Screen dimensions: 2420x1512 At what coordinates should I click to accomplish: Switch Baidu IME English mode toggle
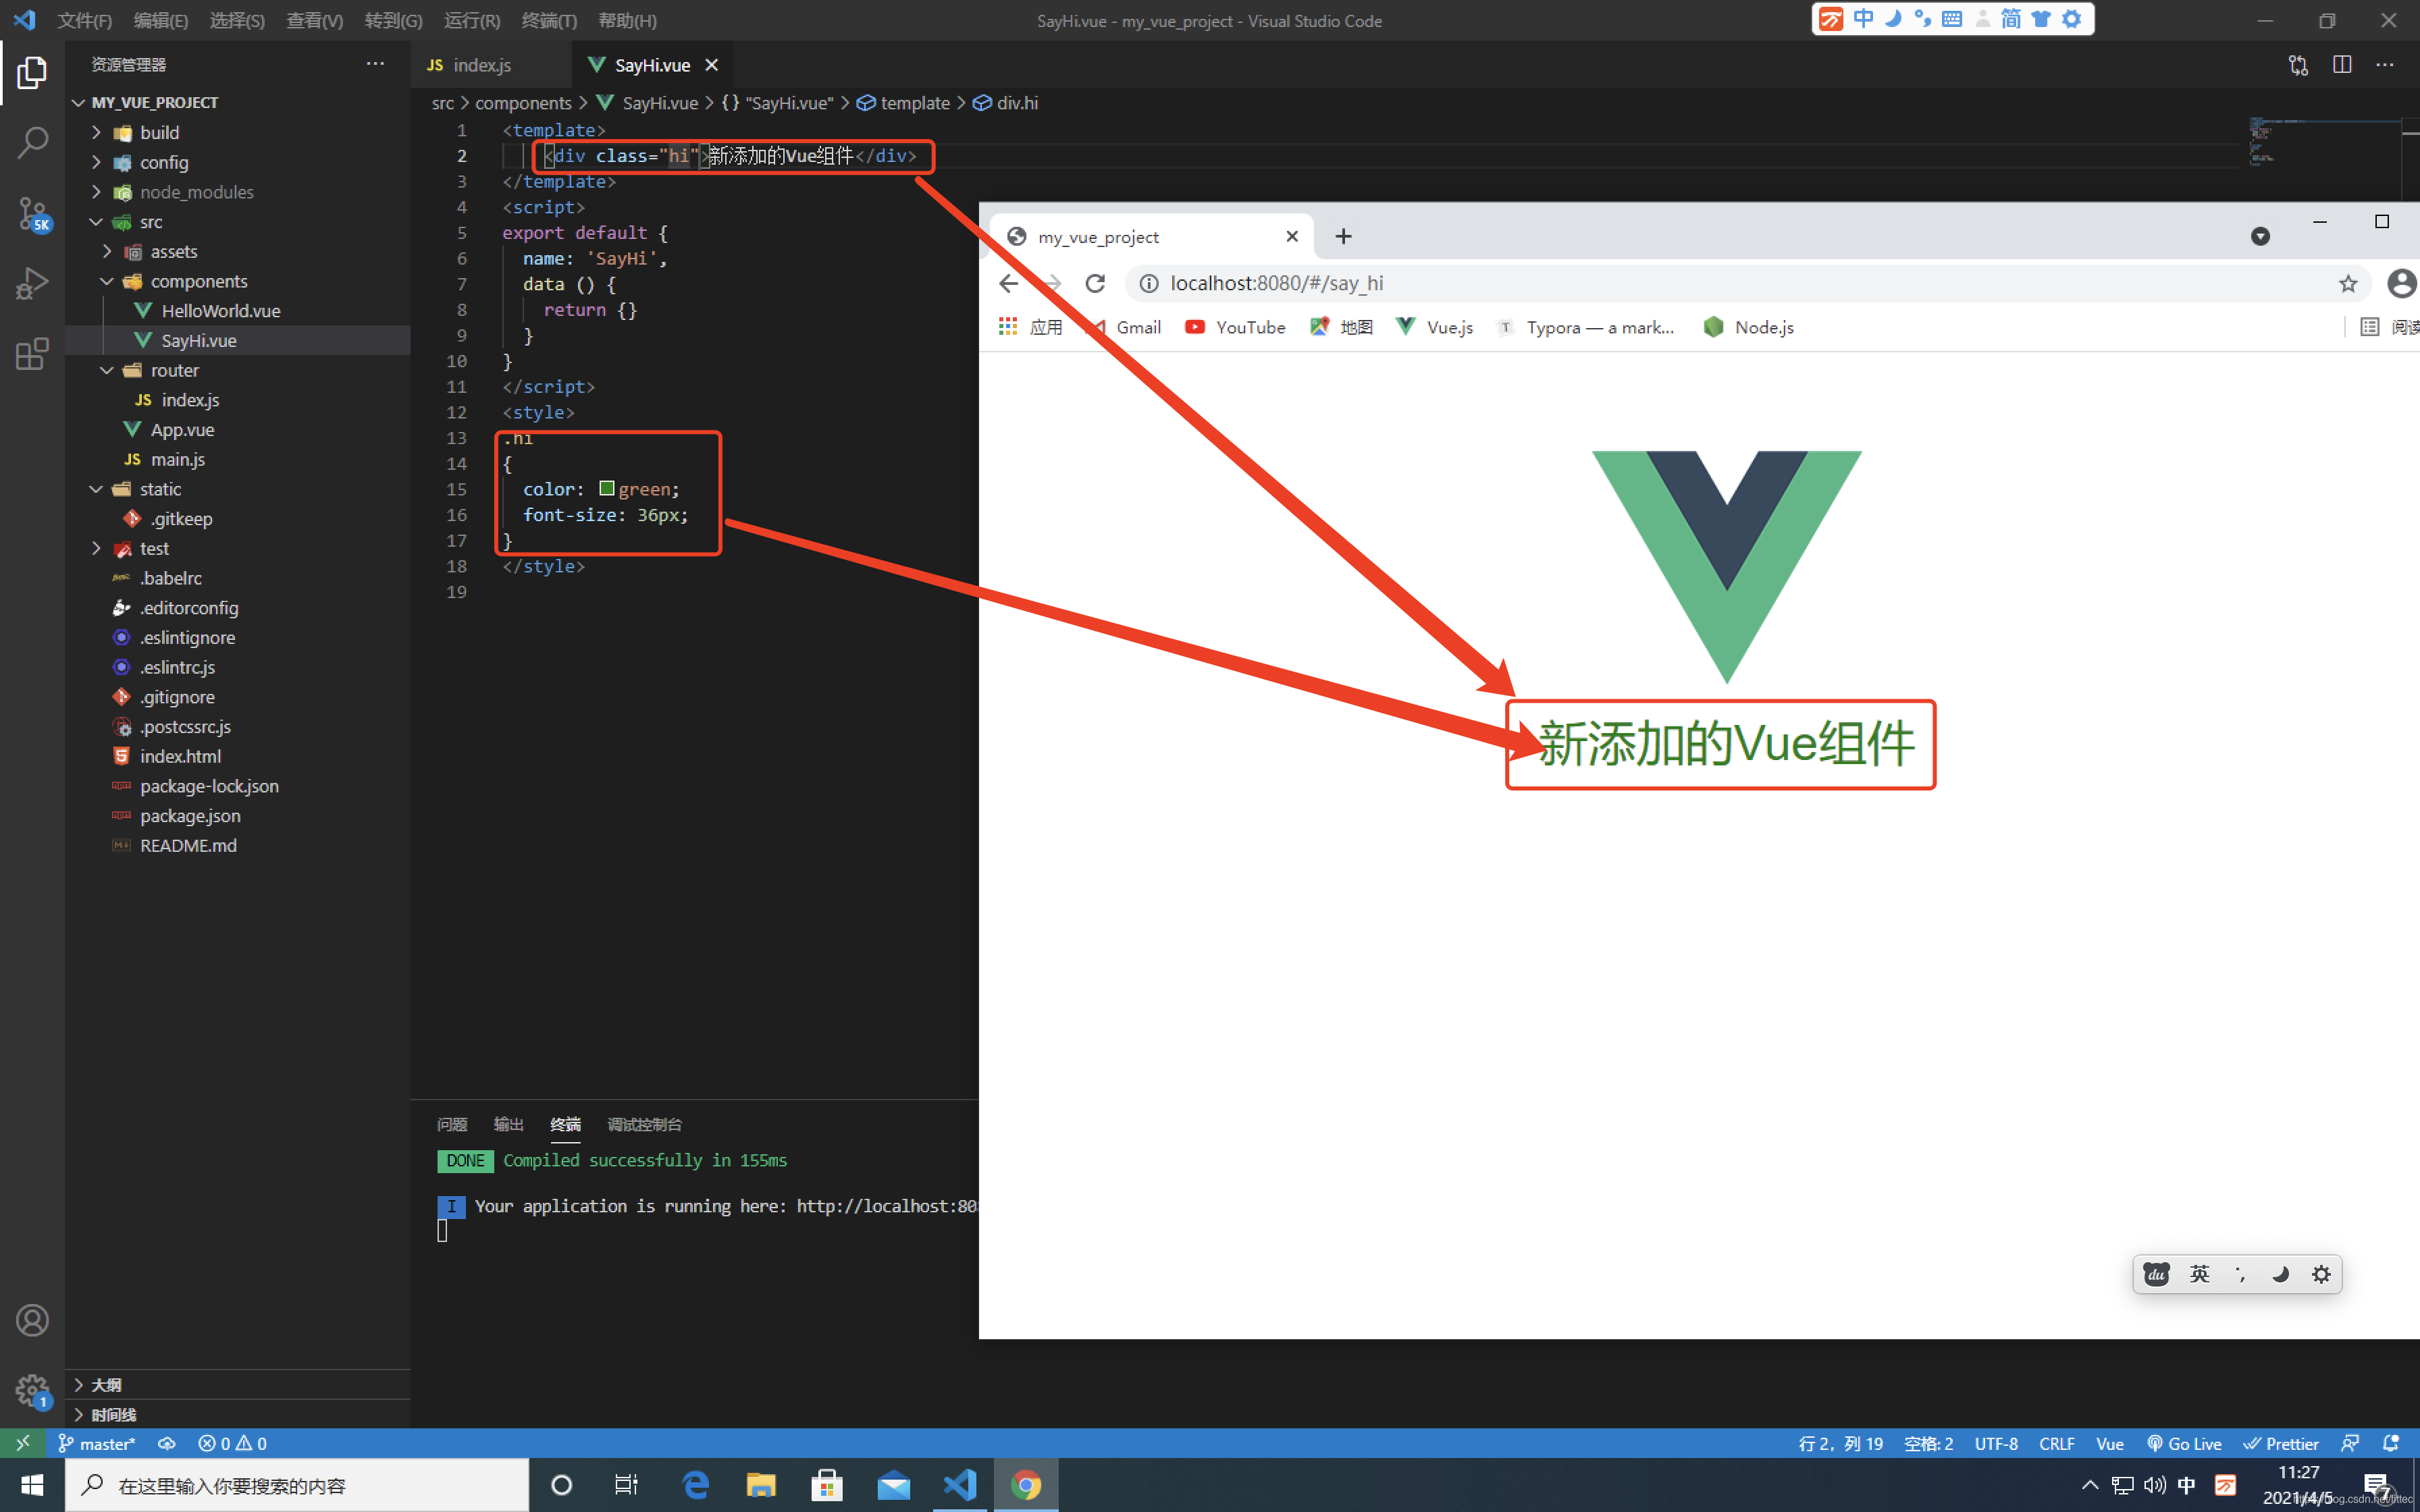click(2199, 1274)
